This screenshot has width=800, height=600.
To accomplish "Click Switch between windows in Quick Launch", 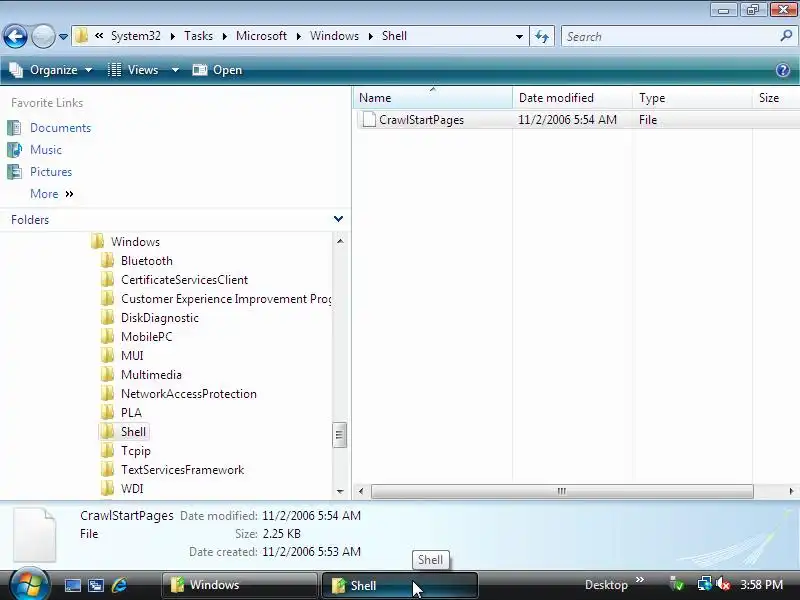I will coord(96,585).
